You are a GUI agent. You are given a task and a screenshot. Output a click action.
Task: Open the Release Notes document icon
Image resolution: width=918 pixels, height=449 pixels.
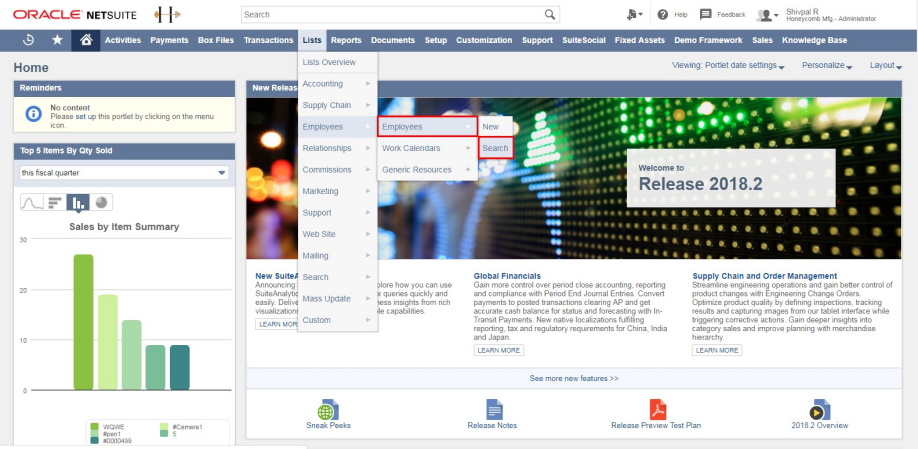494,410
